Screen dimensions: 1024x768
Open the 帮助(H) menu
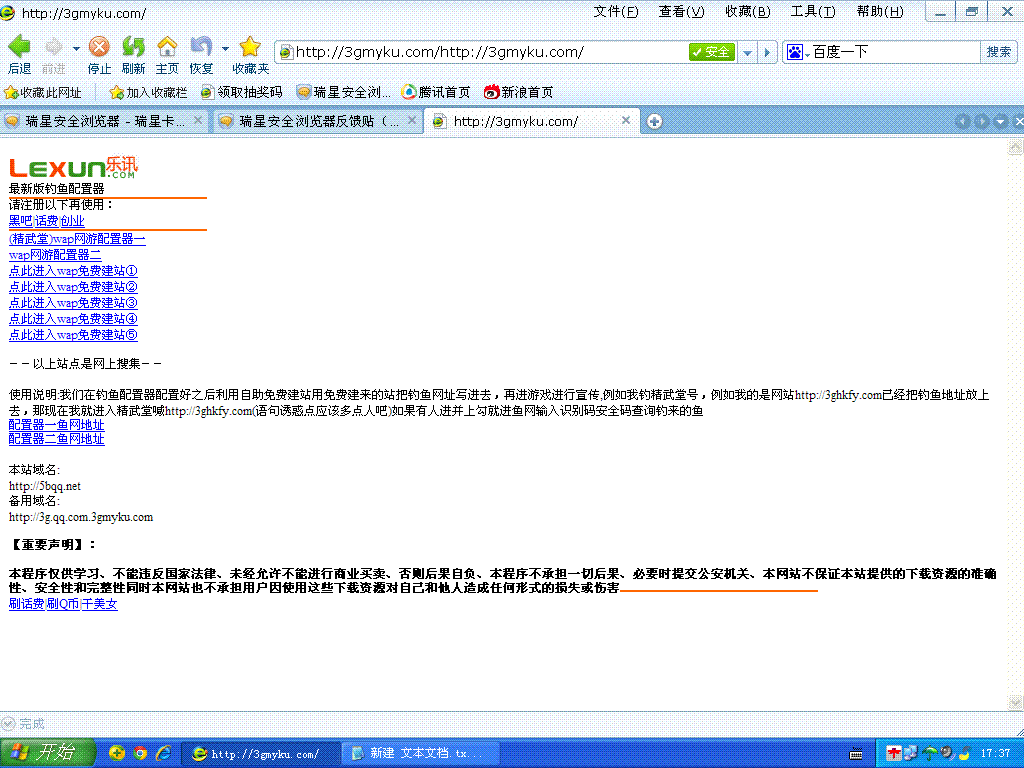click(880, 12)
